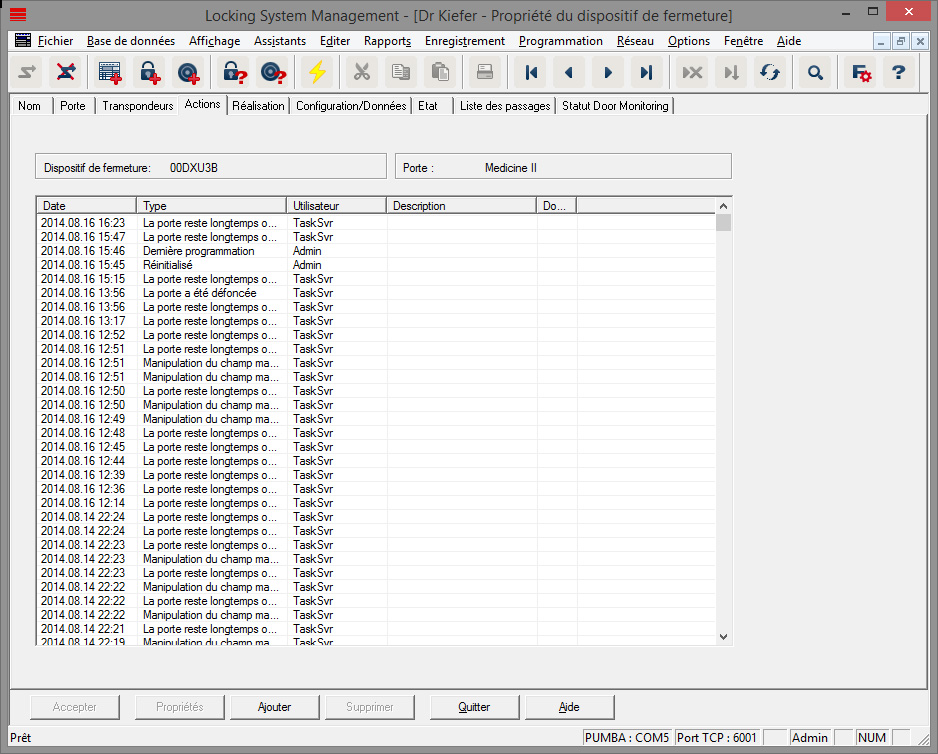Viewport: 938px width, 754px height.
Task: Open the Programmation menu
Action: 560,41
